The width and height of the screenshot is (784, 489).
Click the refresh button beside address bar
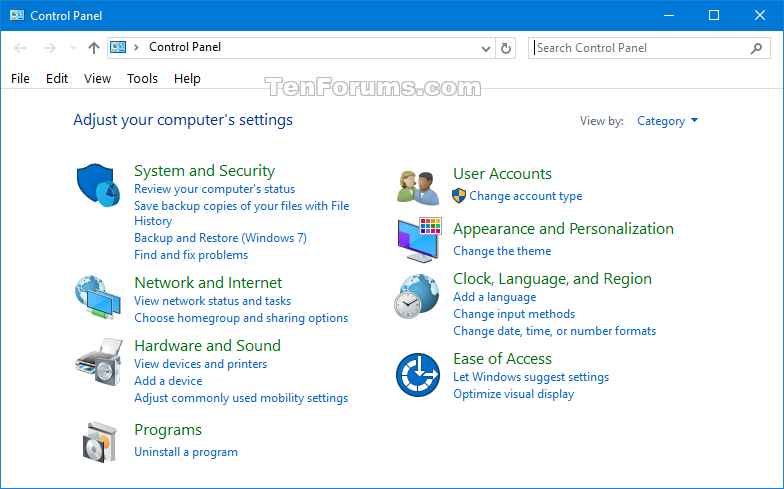506,48
